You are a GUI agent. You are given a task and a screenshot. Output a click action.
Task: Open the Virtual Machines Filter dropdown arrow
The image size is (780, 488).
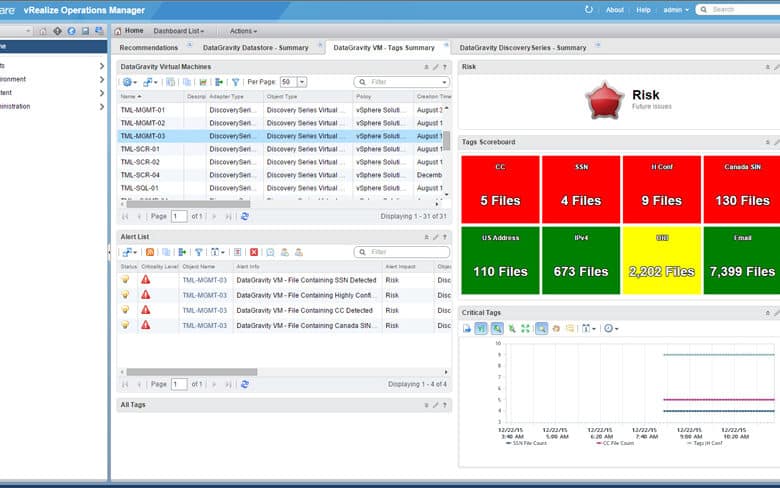444,82
